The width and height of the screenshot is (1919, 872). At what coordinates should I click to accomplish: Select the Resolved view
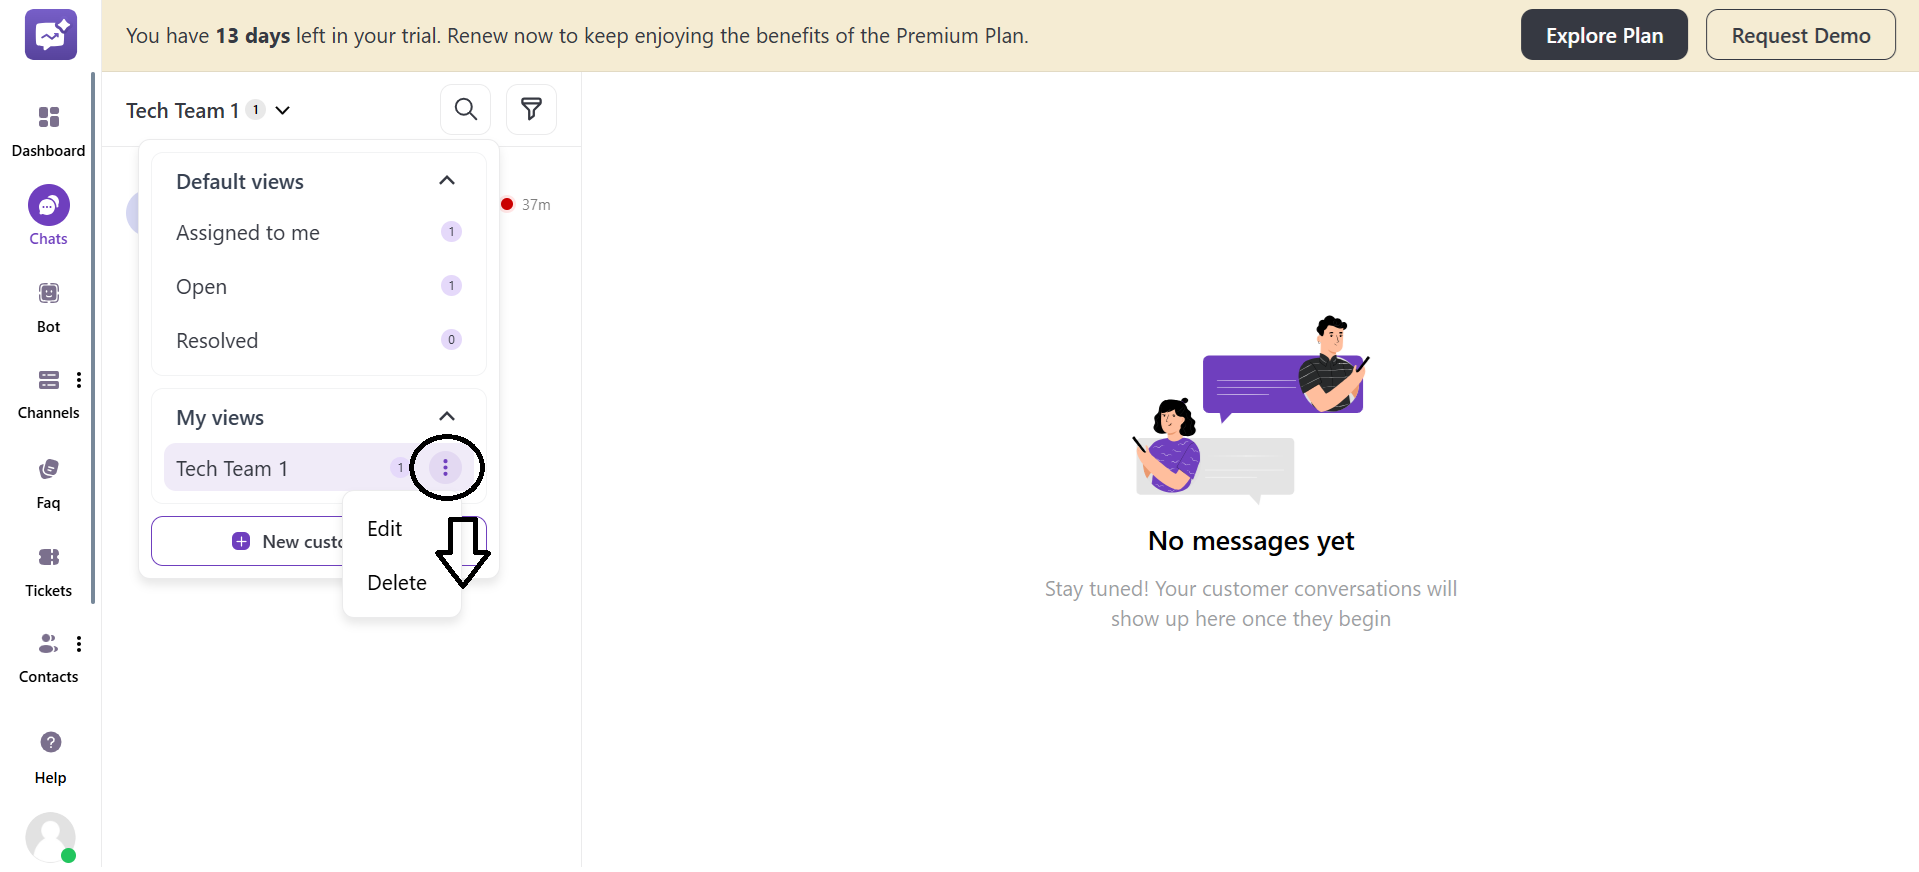217,341
